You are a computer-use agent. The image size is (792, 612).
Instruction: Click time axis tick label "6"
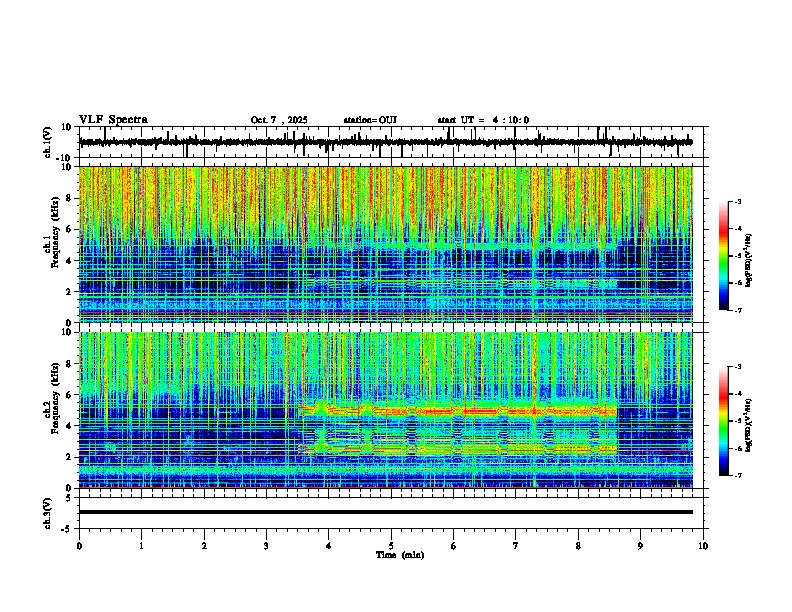[453, 546]
